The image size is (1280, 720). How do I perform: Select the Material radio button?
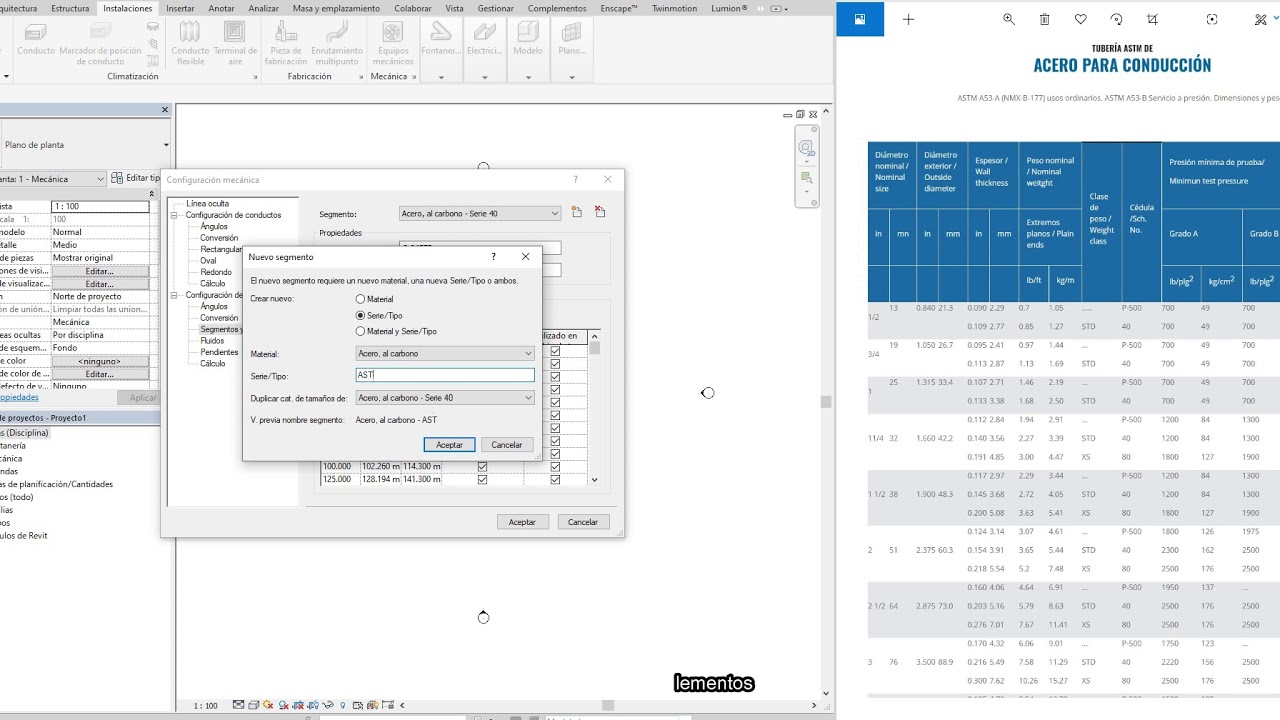coord(361,299)
